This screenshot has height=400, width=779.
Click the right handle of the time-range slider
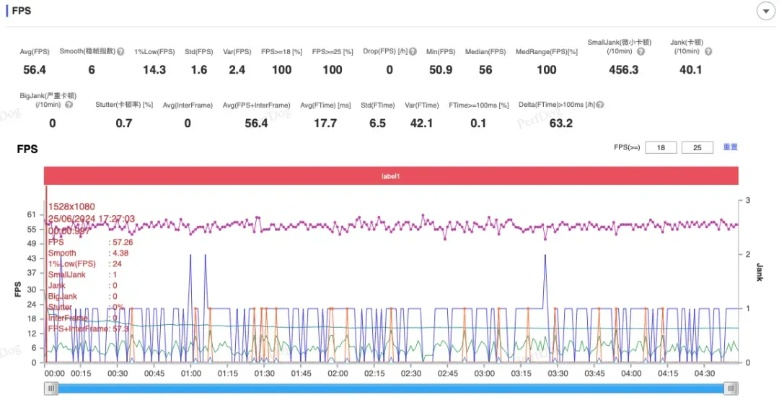732,388
